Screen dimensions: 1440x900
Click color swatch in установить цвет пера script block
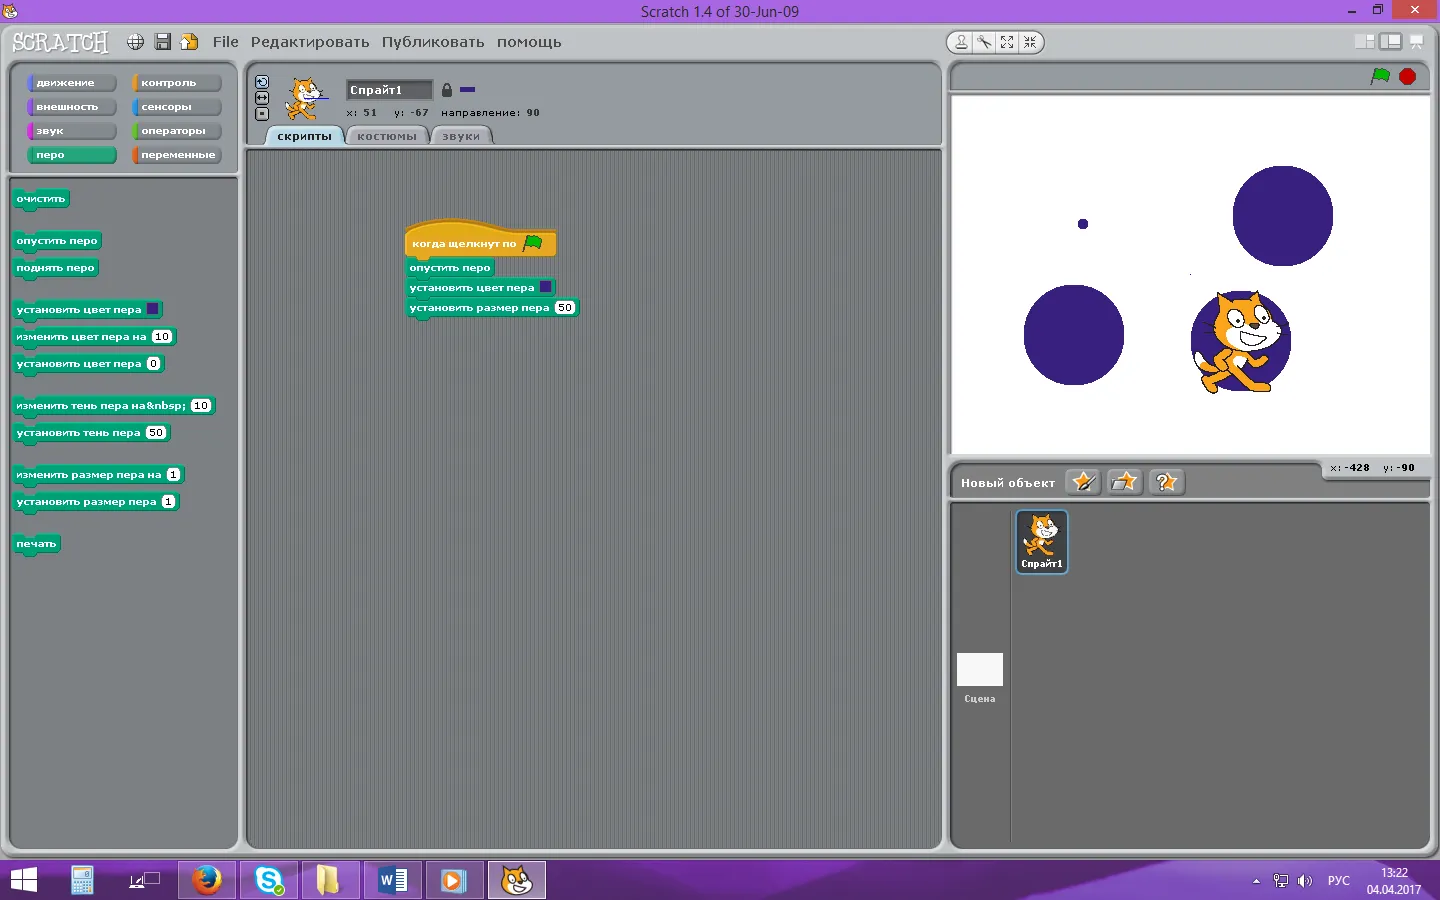546,287
